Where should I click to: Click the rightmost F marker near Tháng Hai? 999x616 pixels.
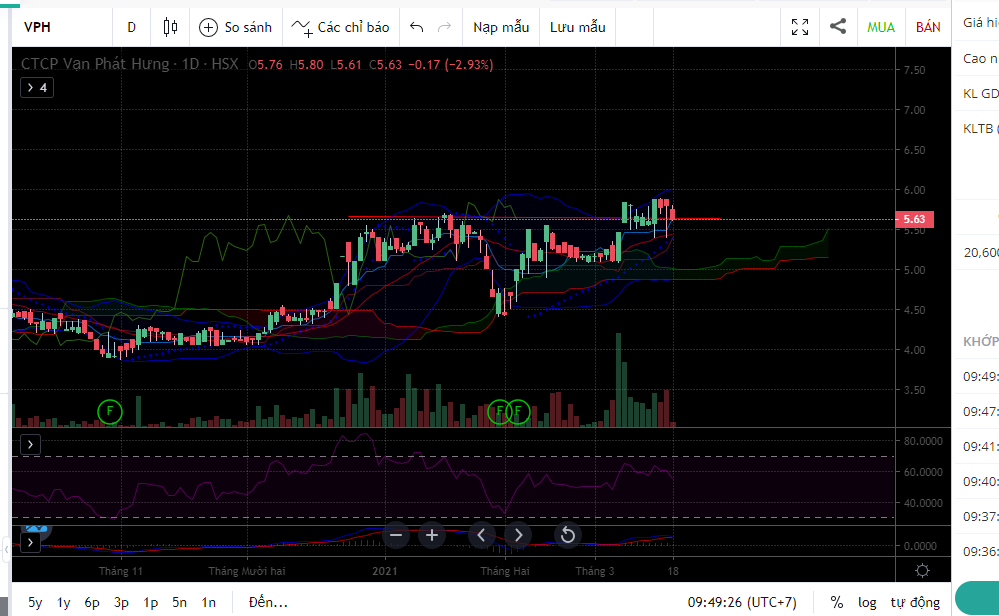click(518, 412)
